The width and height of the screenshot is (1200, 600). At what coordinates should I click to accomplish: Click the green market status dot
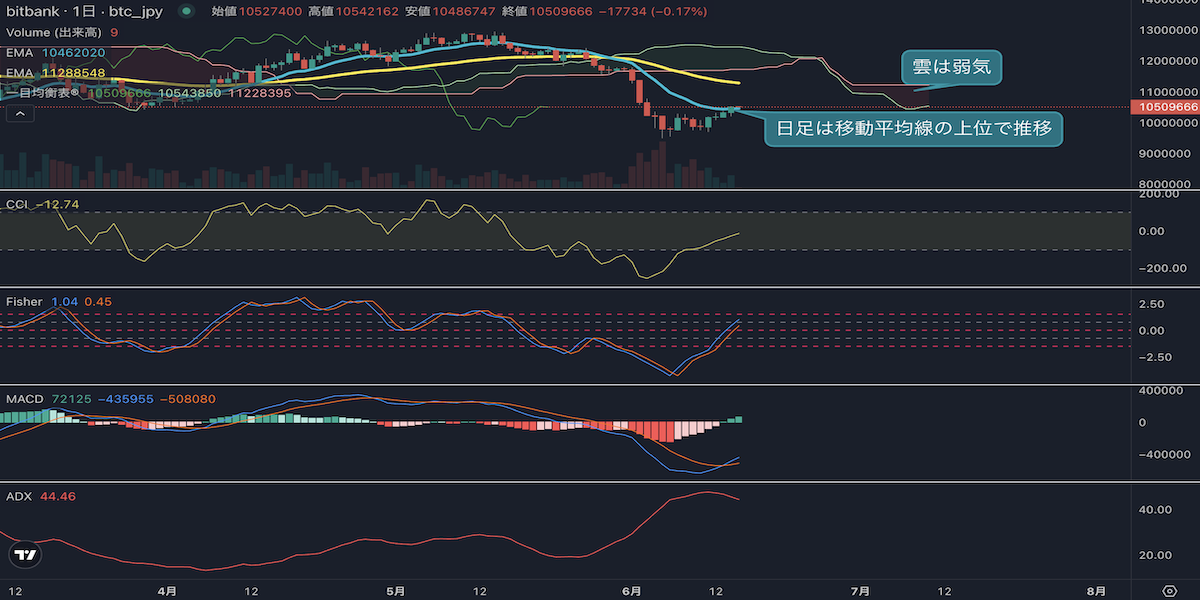(x=185, y=11)
